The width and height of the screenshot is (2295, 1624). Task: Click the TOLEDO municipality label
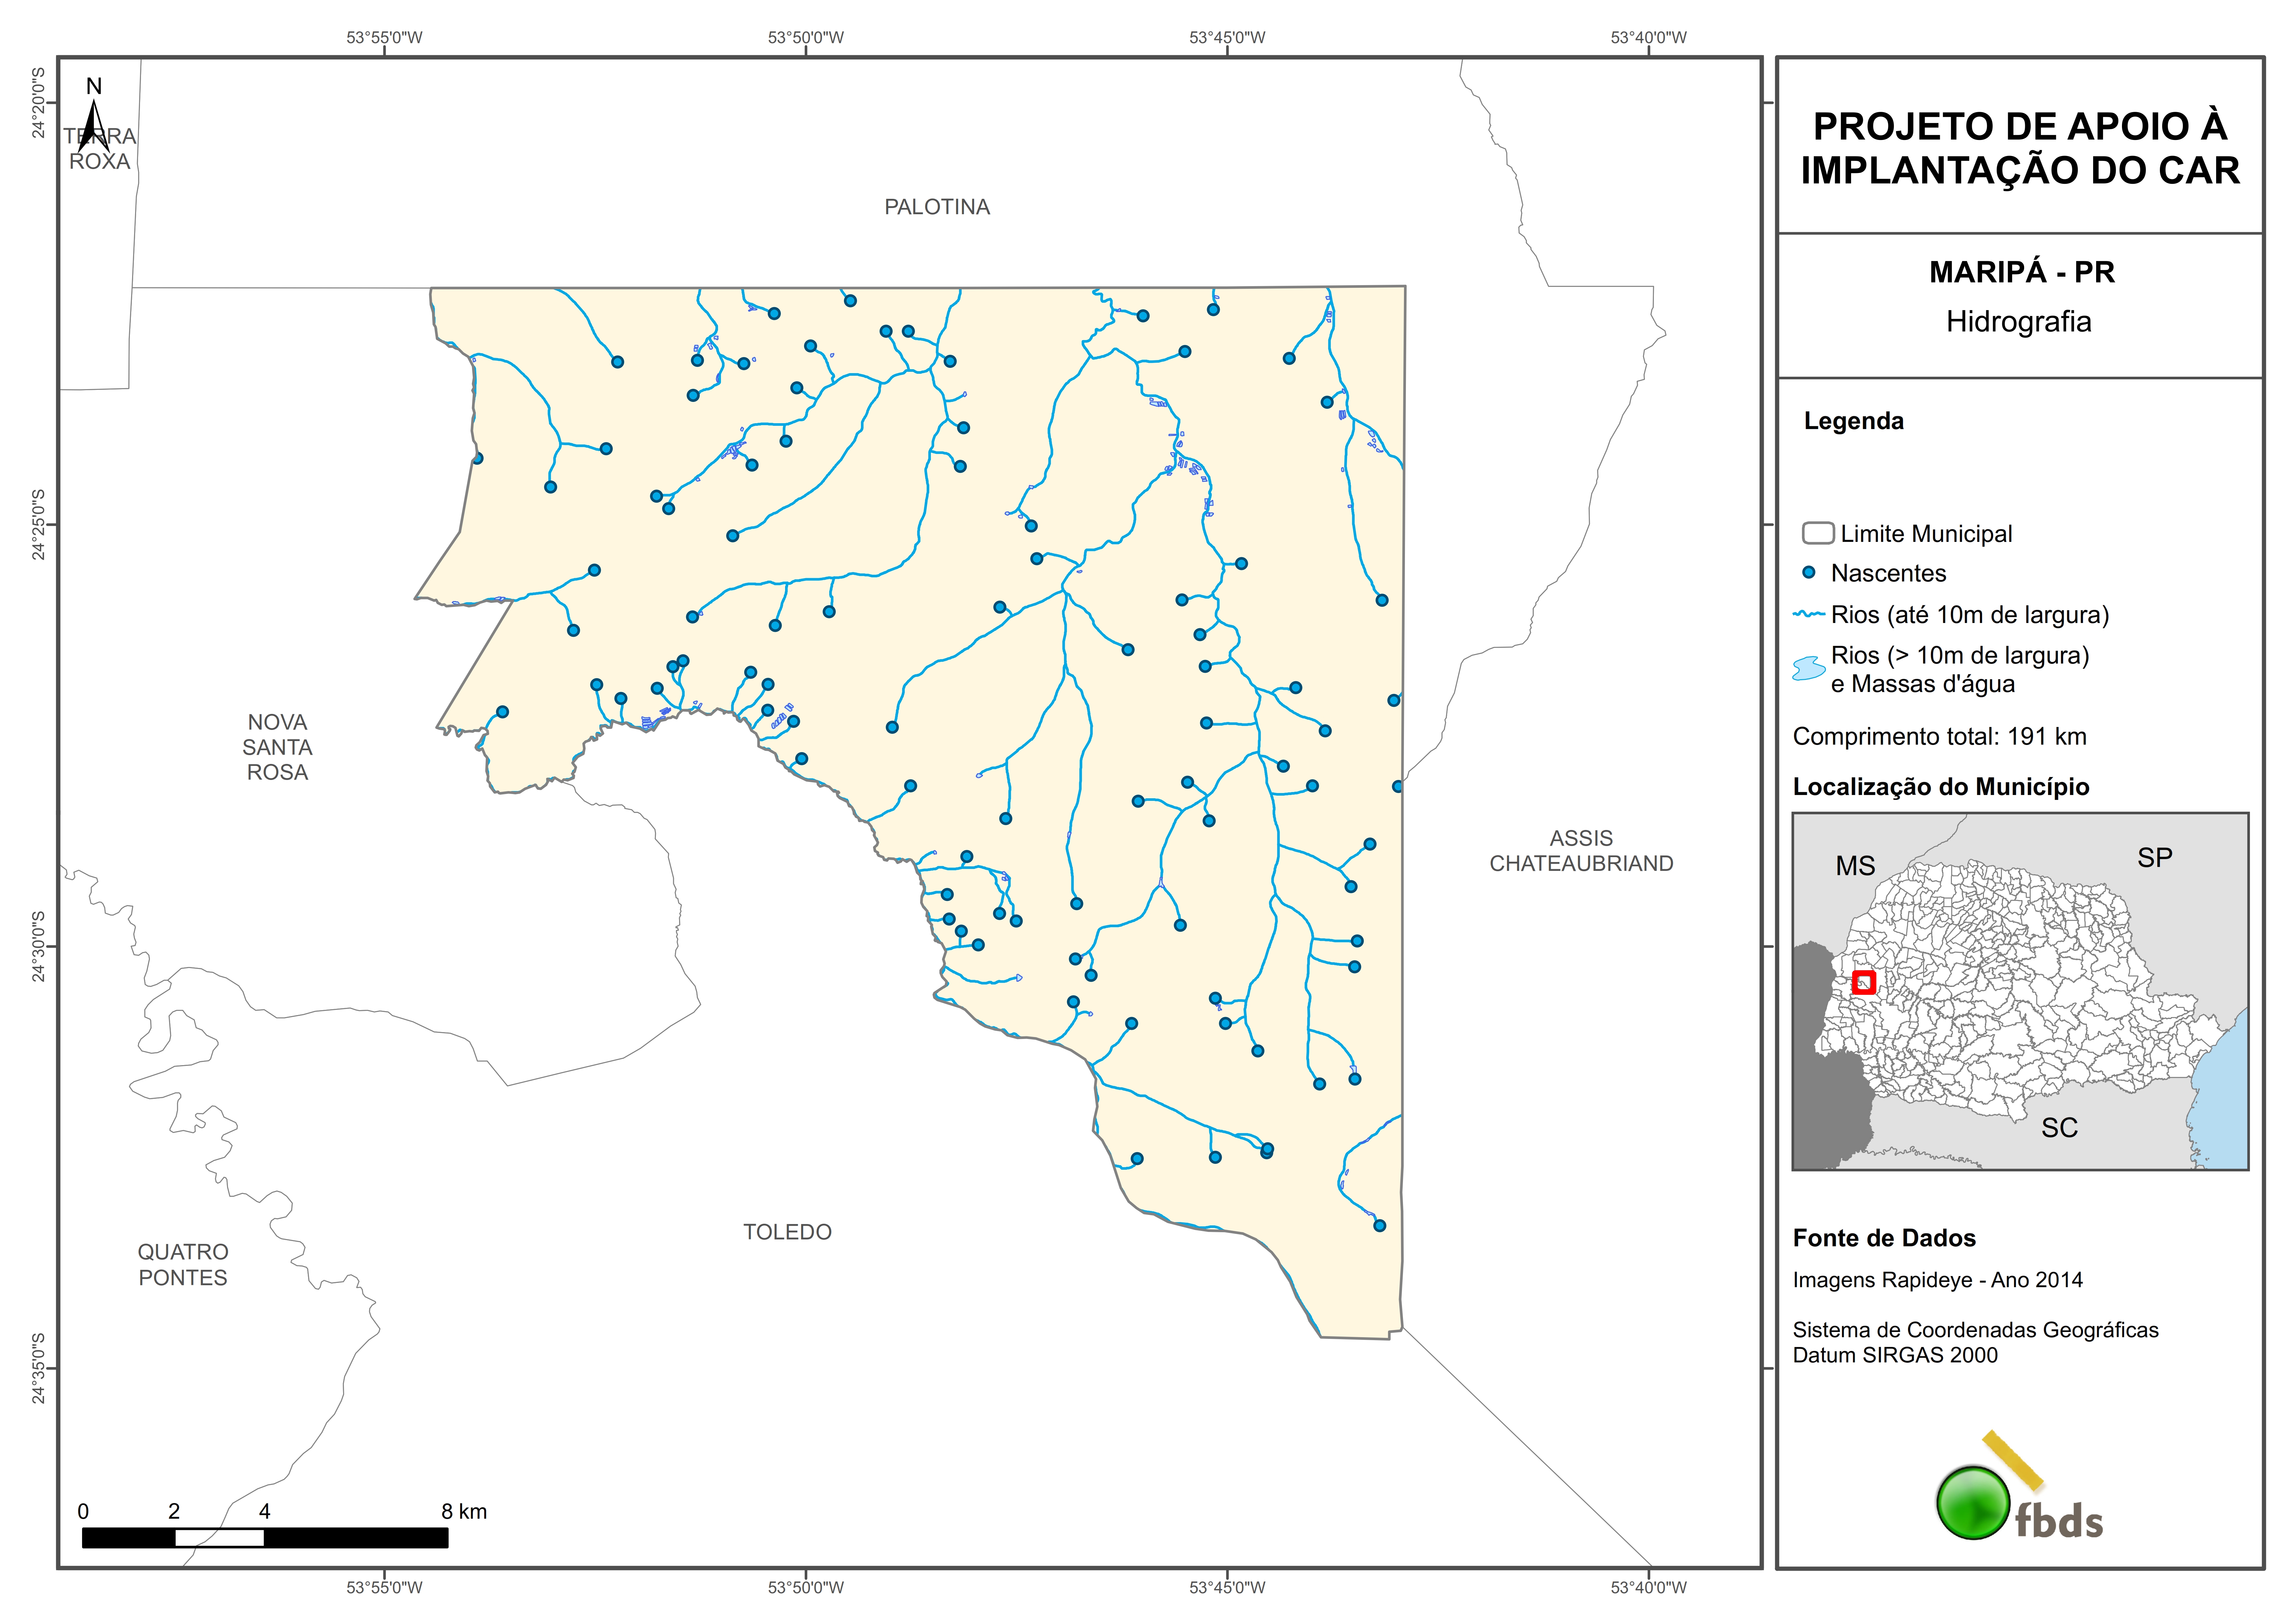787,1232
